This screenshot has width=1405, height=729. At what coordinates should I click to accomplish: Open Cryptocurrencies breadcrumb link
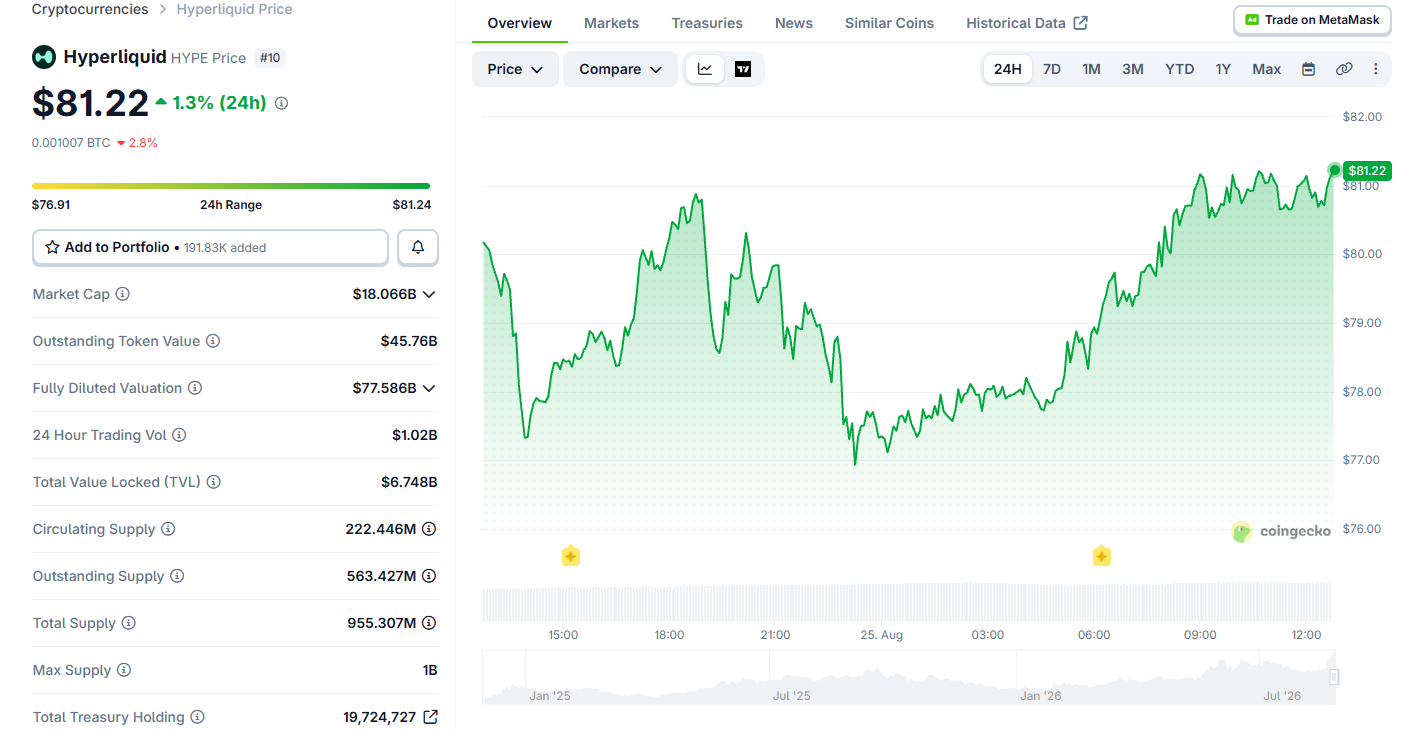tap(90, 9)
